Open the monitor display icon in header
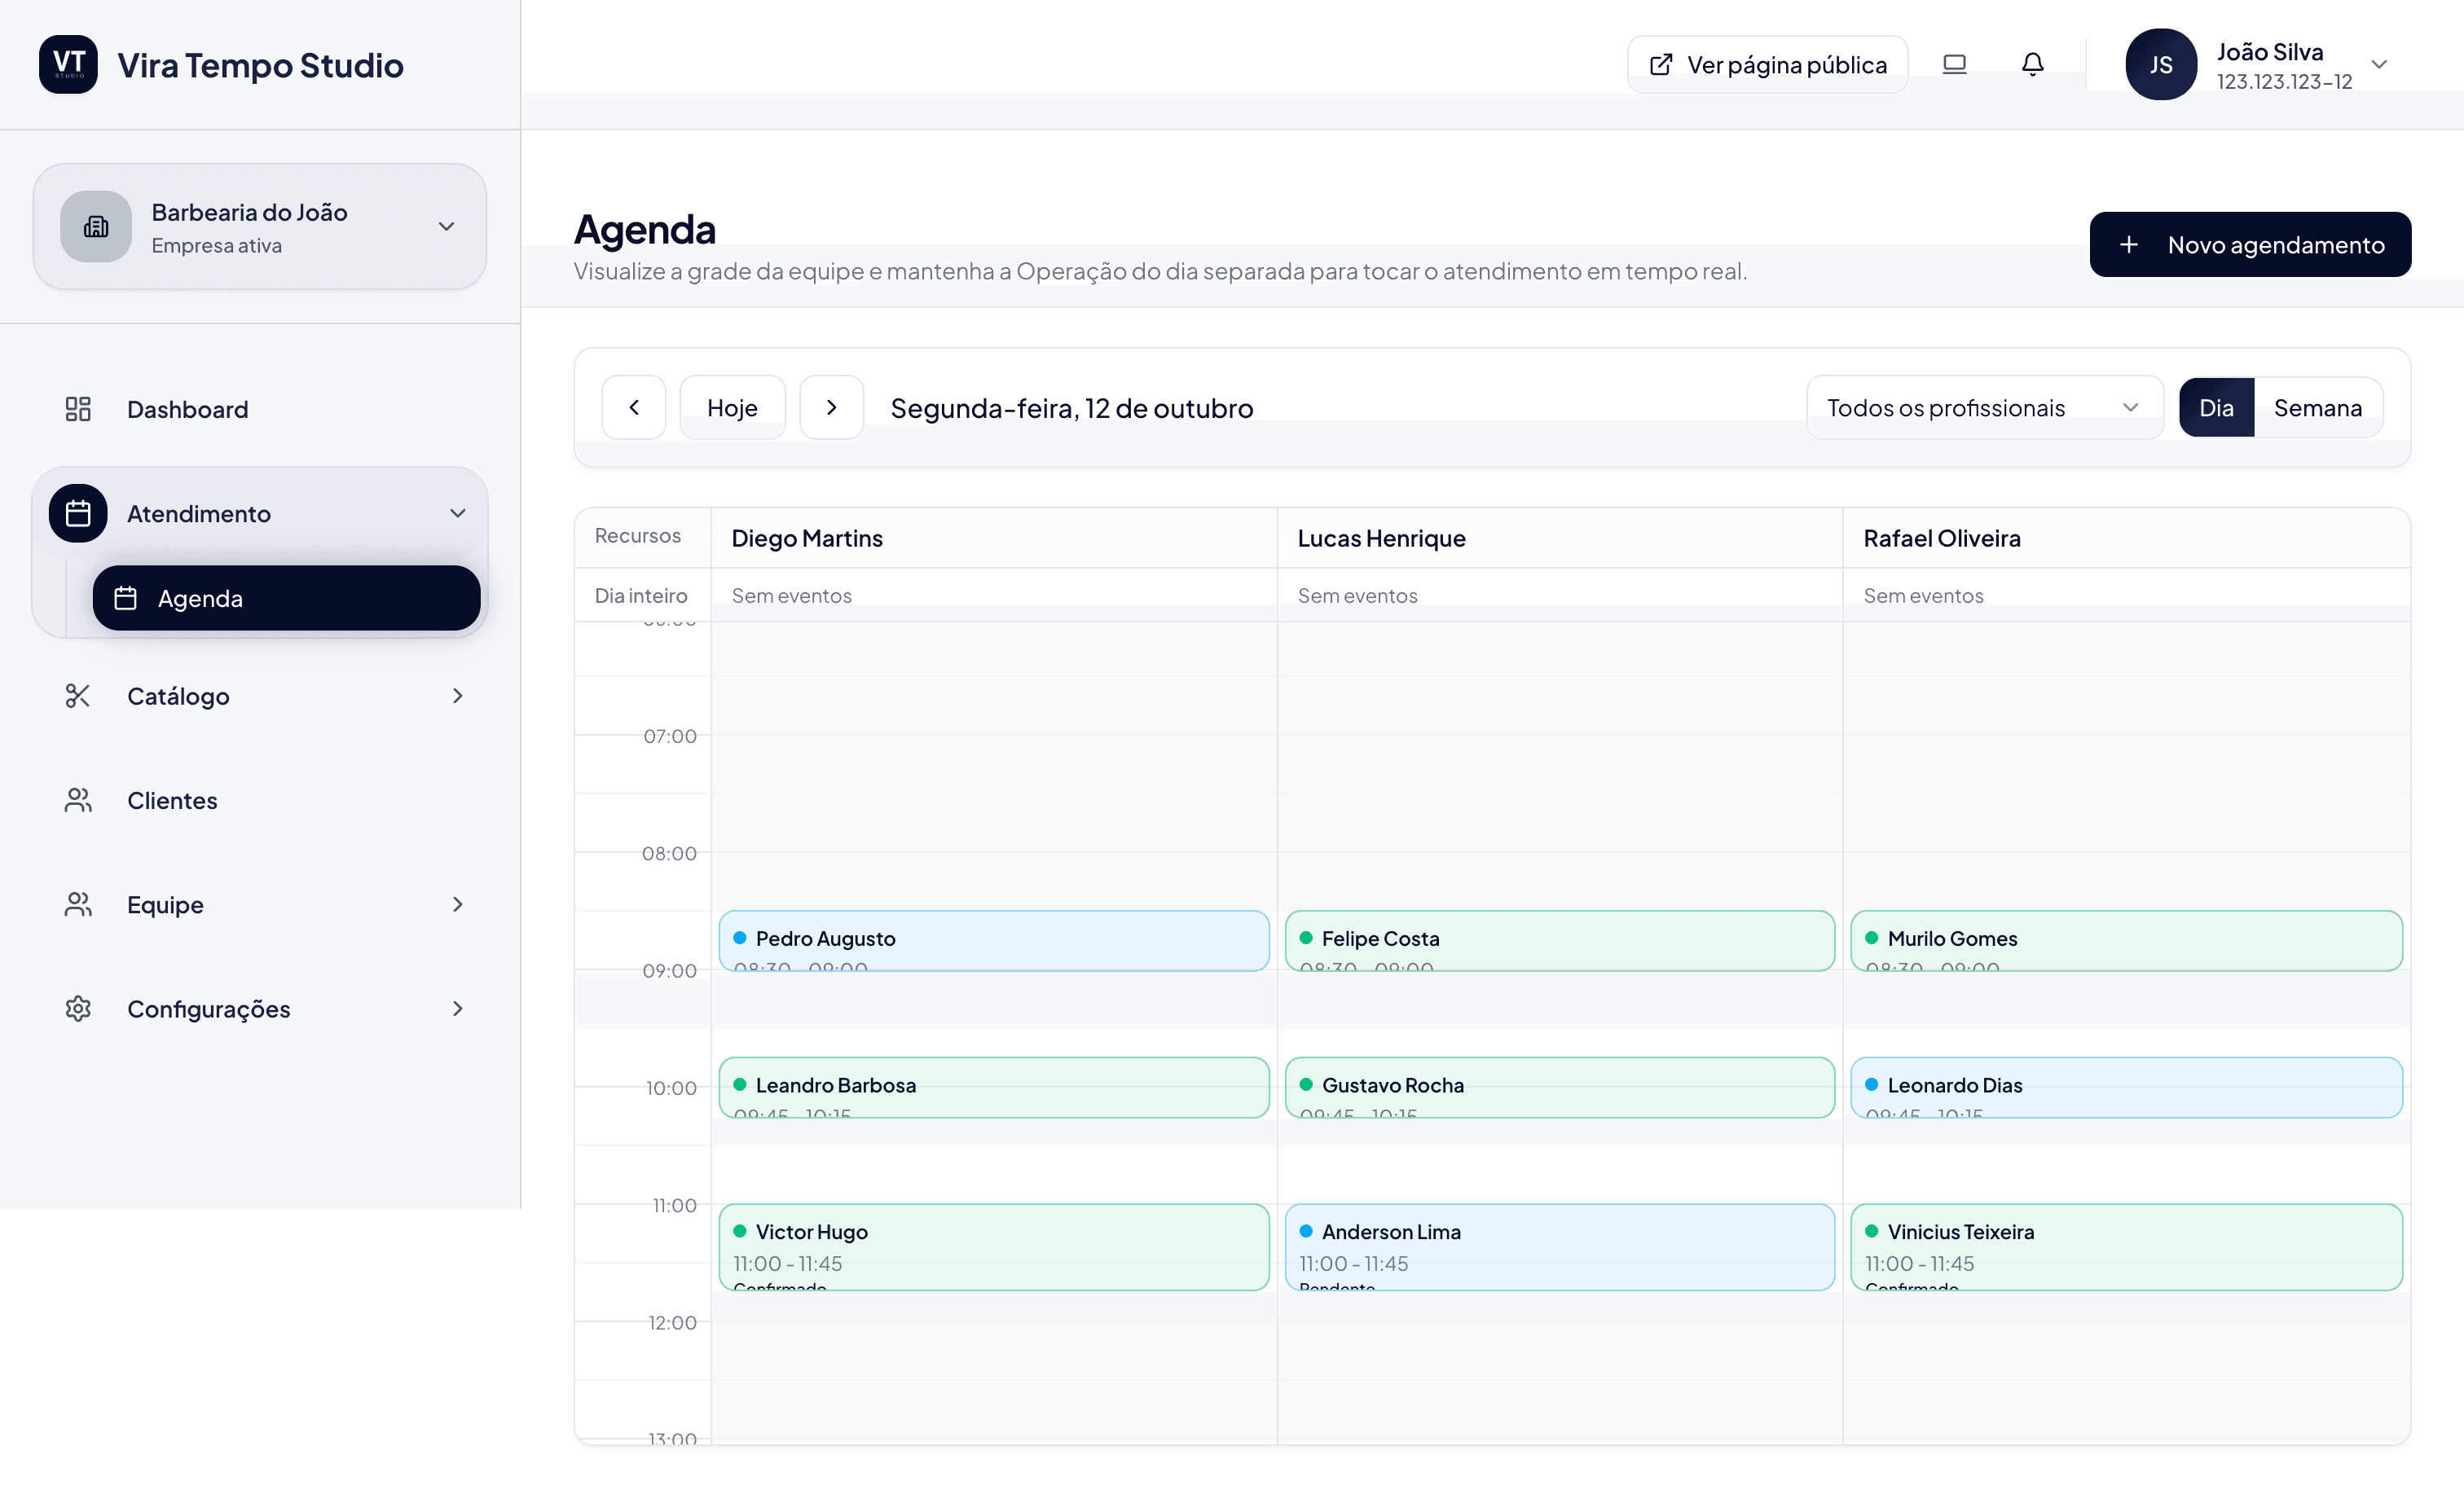The height and width of the screenshot is (1499, 2464). pyautogui.click(x=1954, y=65)
